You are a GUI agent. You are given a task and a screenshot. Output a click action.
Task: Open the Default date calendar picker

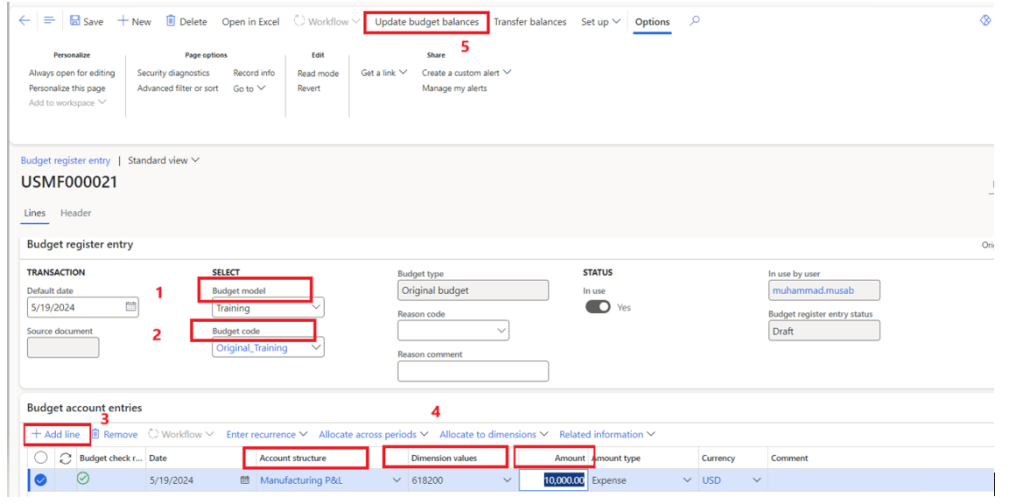[x=131, y=307]
